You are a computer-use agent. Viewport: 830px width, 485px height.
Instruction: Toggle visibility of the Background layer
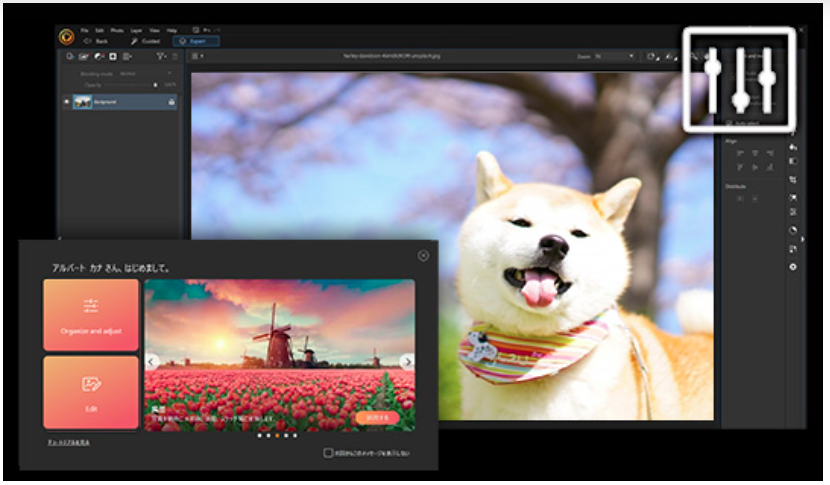coord(67,101)
